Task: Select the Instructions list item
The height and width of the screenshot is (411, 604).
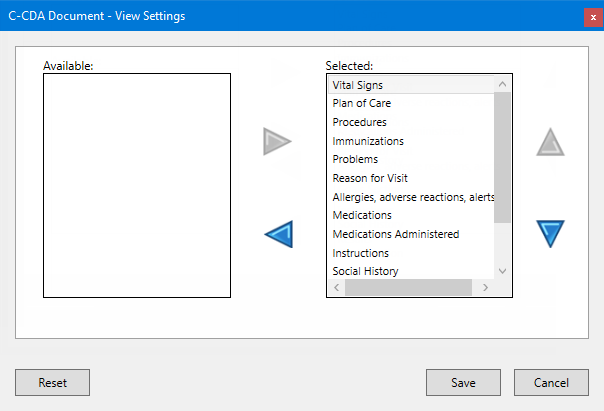Action: [361, 253]
